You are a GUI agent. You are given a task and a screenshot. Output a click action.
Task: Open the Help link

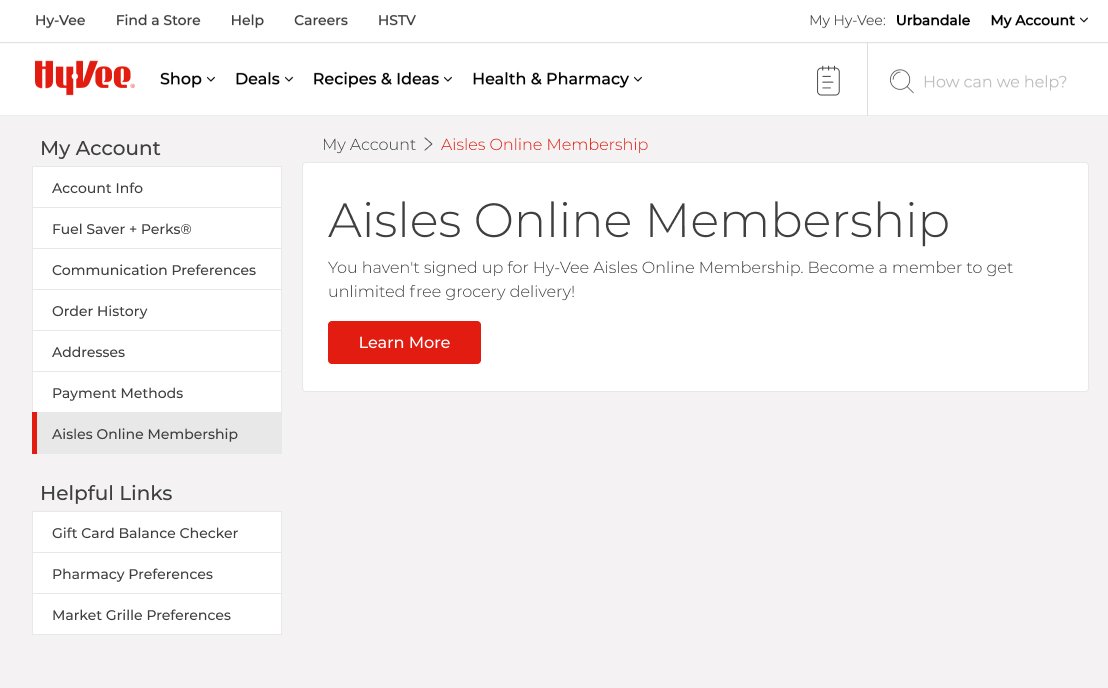pos(247,20)
